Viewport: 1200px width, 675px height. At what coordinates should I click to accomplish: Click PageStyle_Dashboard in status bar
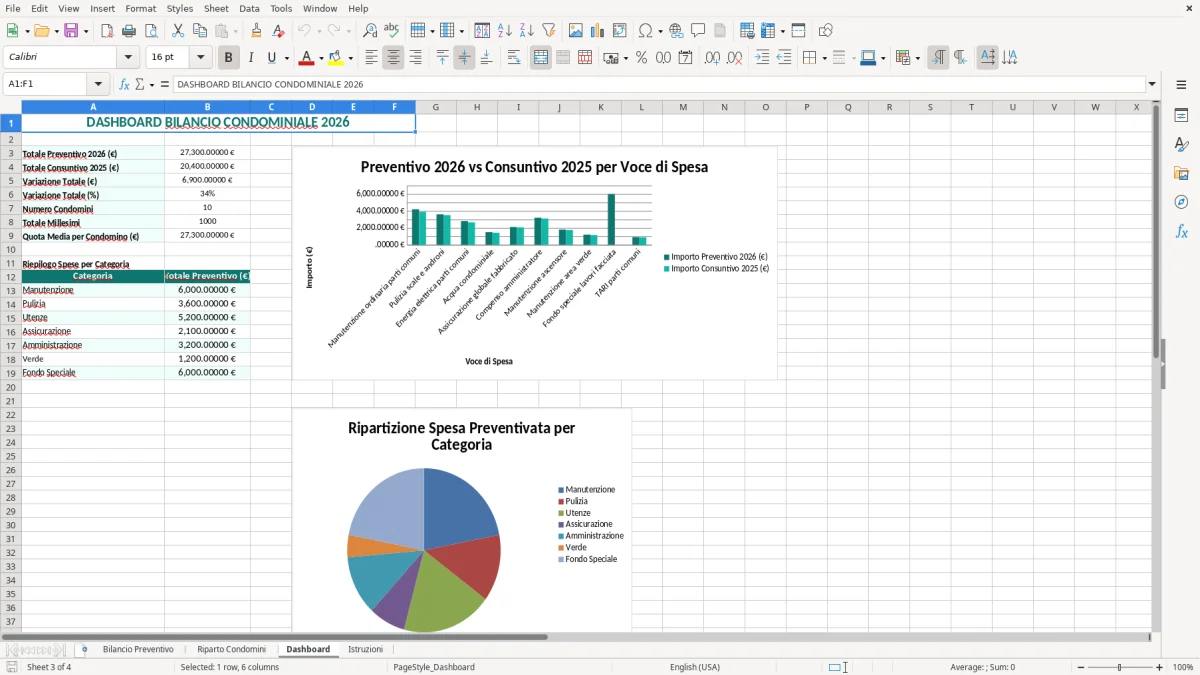pyautogui.click(x=434, y=667)
